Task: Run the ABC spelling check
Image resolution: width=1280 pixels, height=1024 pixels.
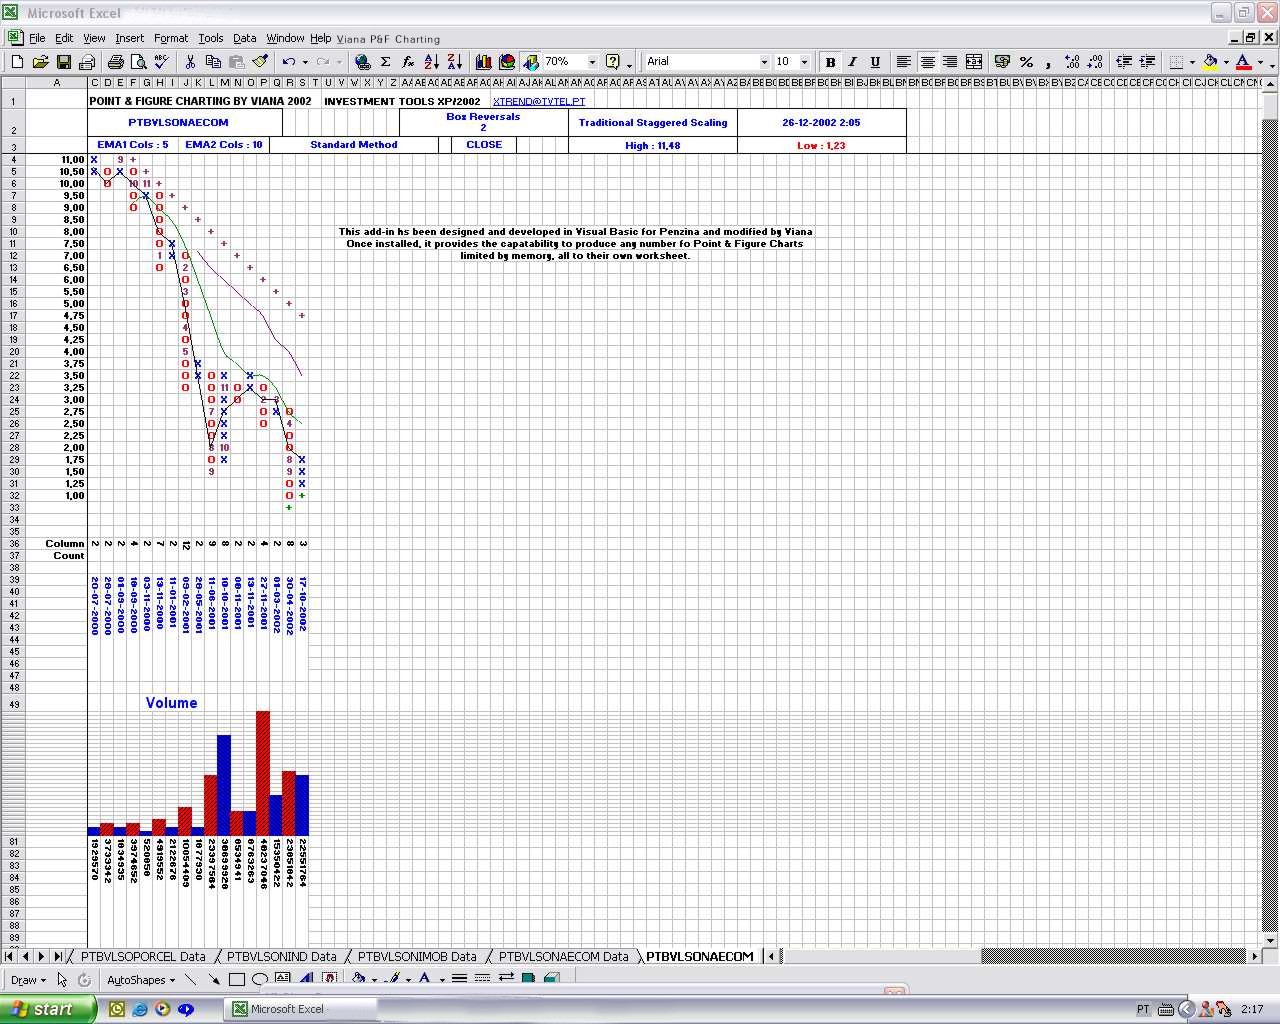Action: tap(161, 62)
